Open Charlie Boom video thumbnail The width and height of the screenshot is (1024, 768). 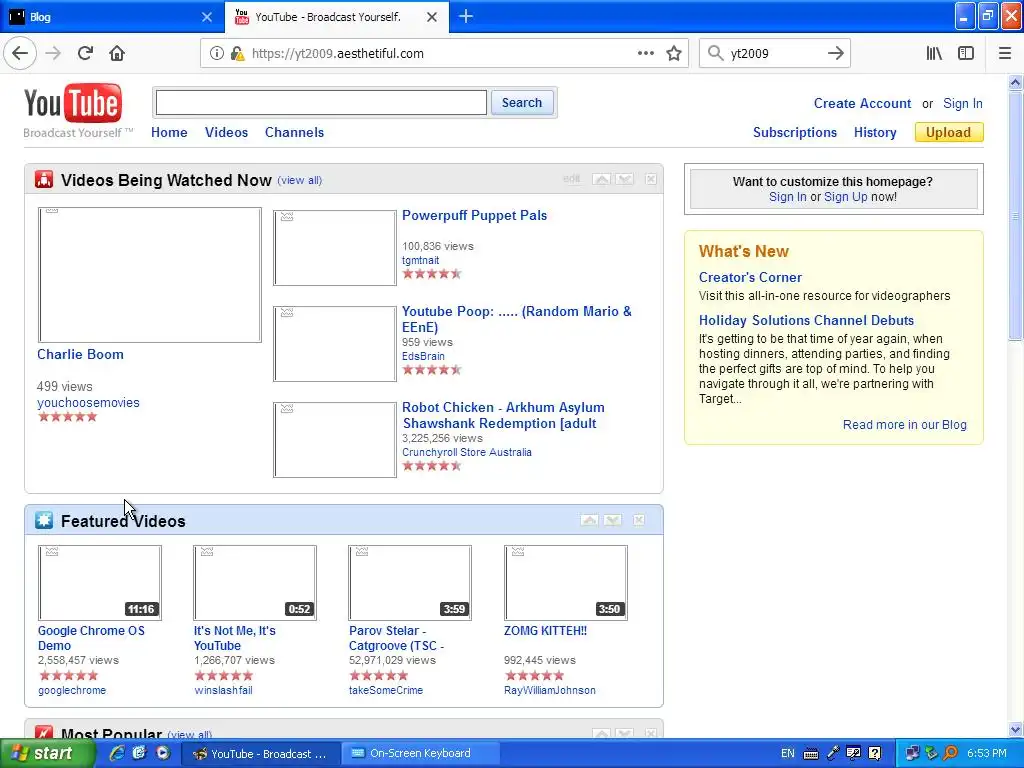[150, 275]
